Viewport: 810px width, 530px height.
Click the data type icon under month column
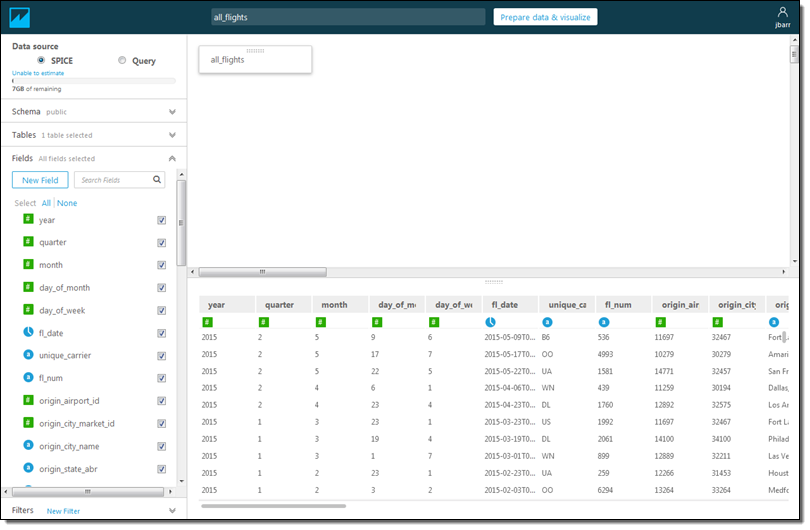pyautogui.click(x=320, y=322)
